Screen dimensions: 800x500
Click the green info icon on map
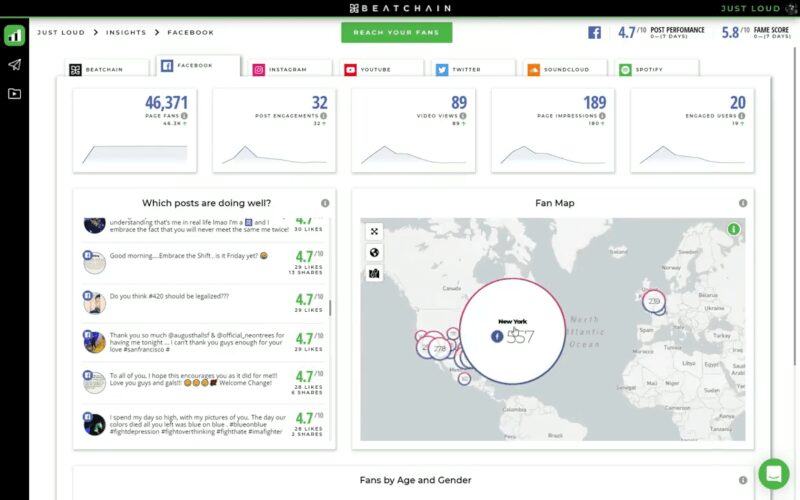tap(734, 230)
